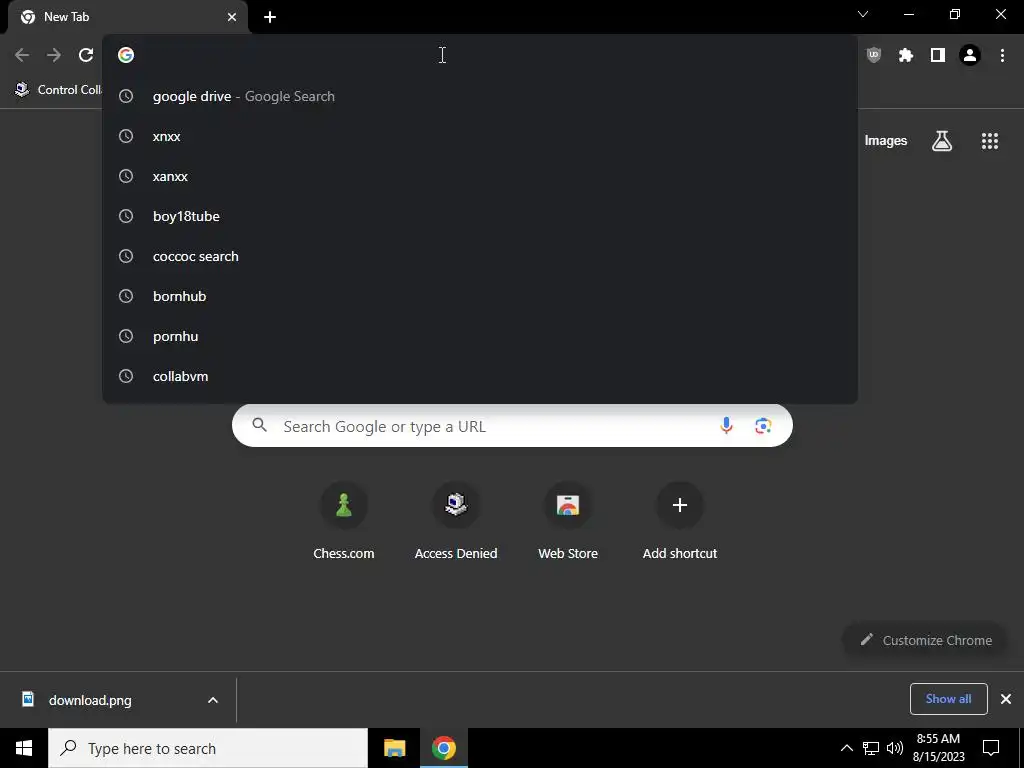The image size is (1024, 768).
Task: Click the Windows "Type here to search" box
Action: 208,748
